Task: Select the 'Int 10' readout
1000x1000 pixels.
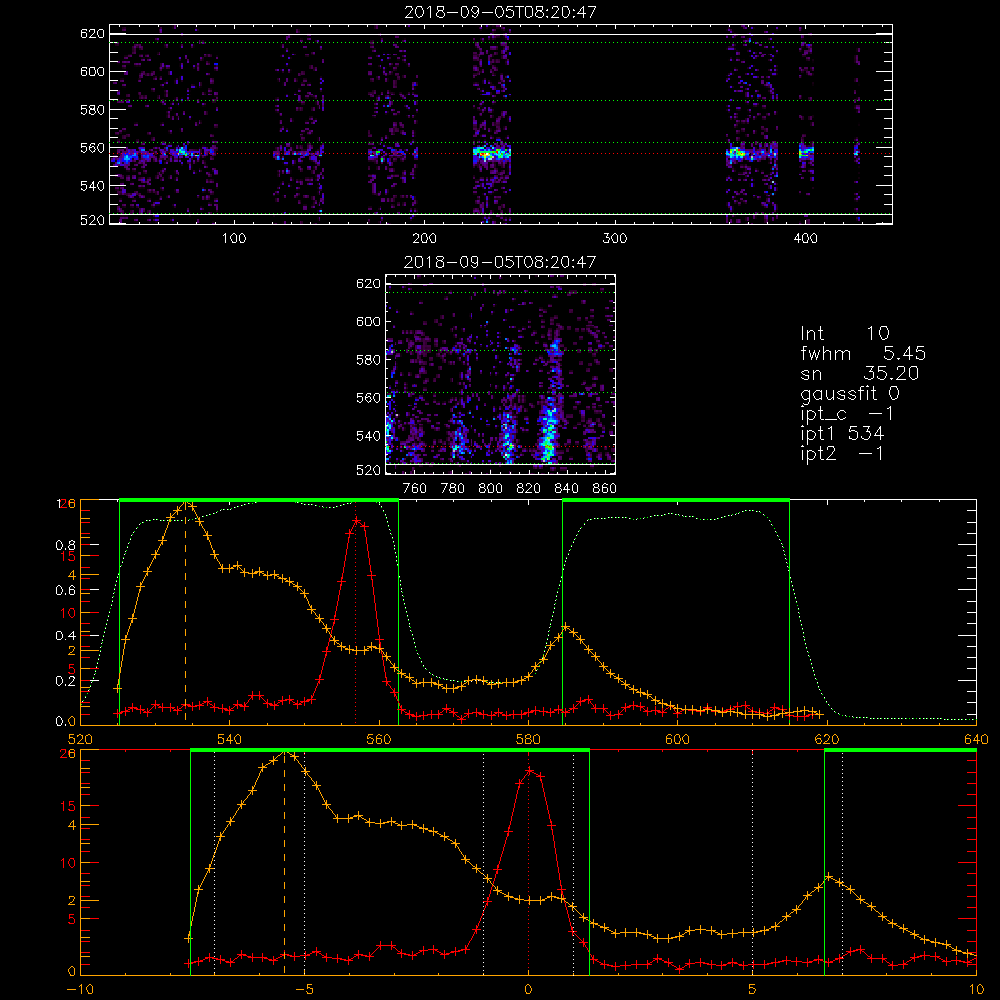Action: pyautogui.click(x=845, y=333)
